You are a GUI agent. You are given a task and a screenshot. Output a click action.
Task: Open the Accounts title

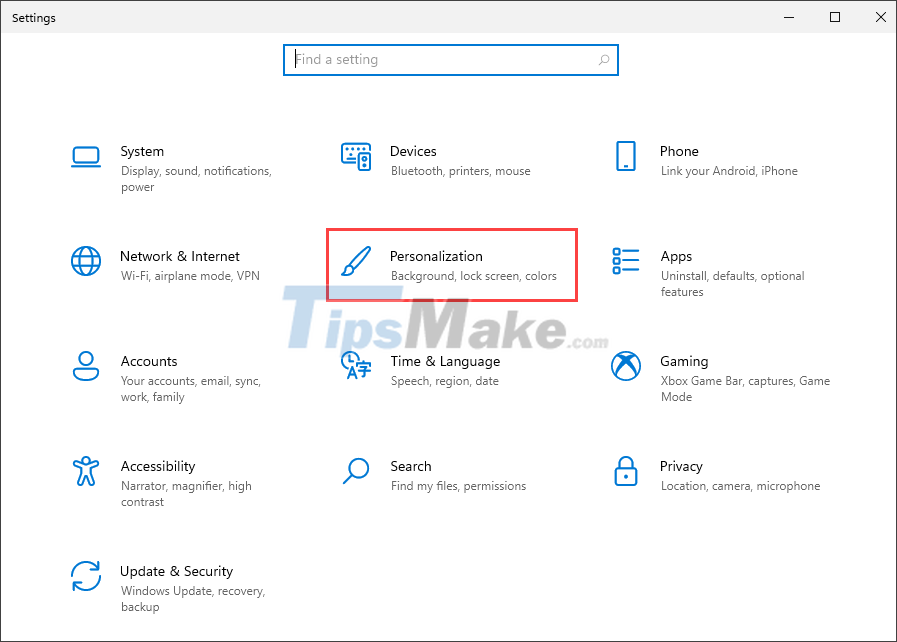click(x=149, y=361)
